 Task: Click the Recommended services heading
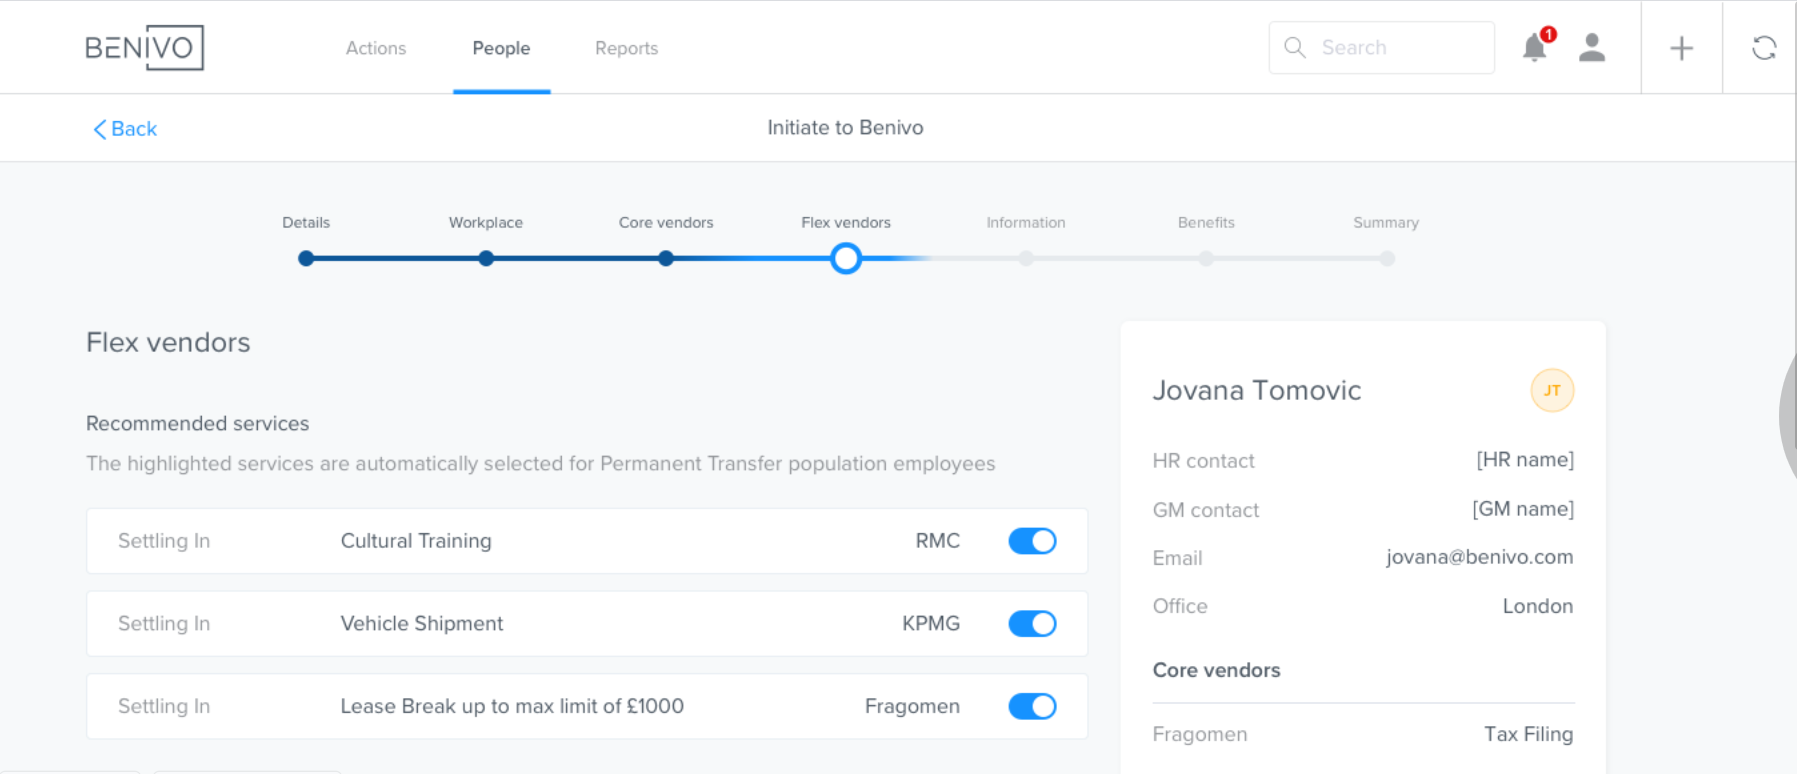tap(197, 424)
